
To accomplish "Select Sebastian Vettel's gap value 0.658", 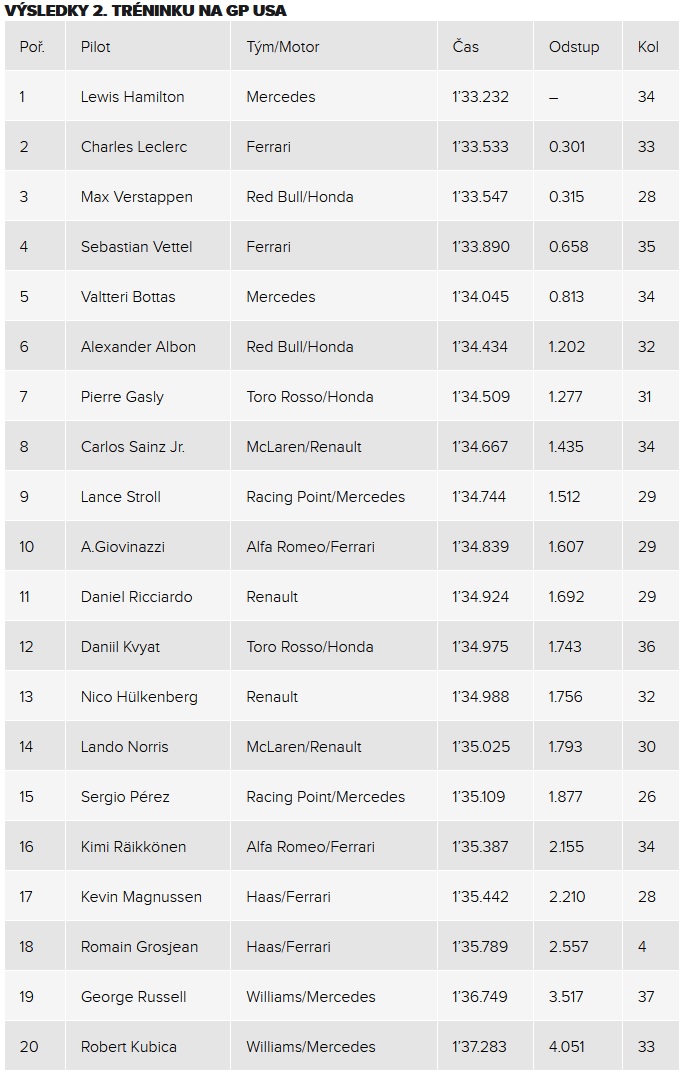I will pos(568,247).
